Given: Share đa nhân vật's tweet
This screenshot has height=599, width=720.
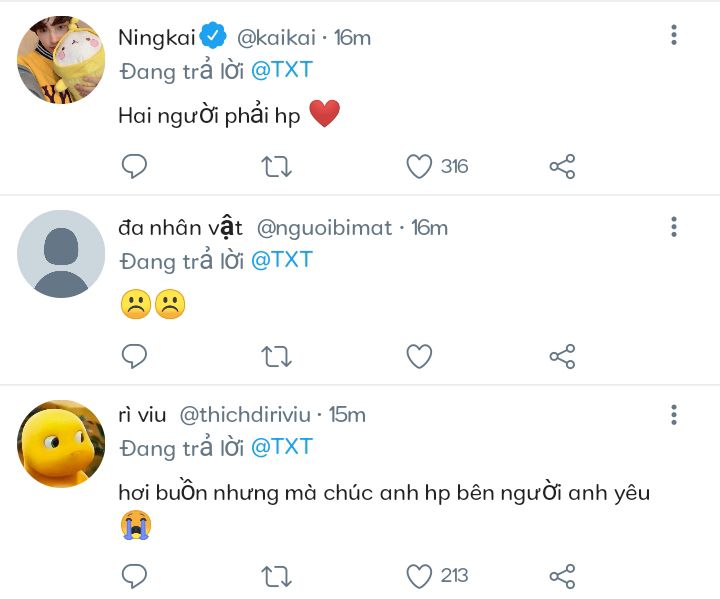Looking at the screenshot, I should [x=562, y=355].
